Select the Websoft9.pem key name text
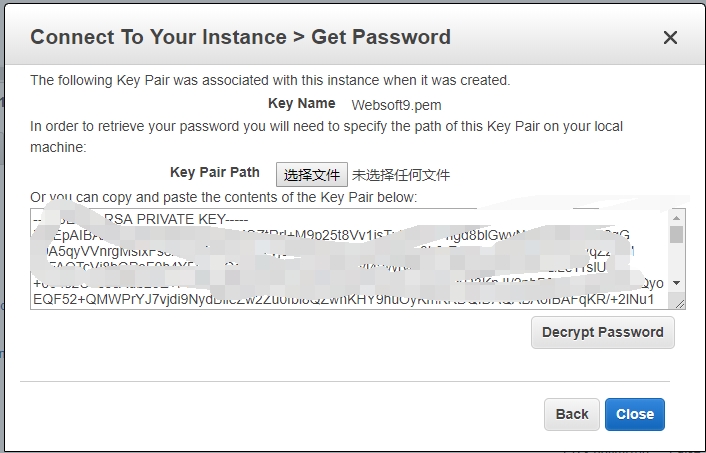The image size is (706, 453). (396, 104)
